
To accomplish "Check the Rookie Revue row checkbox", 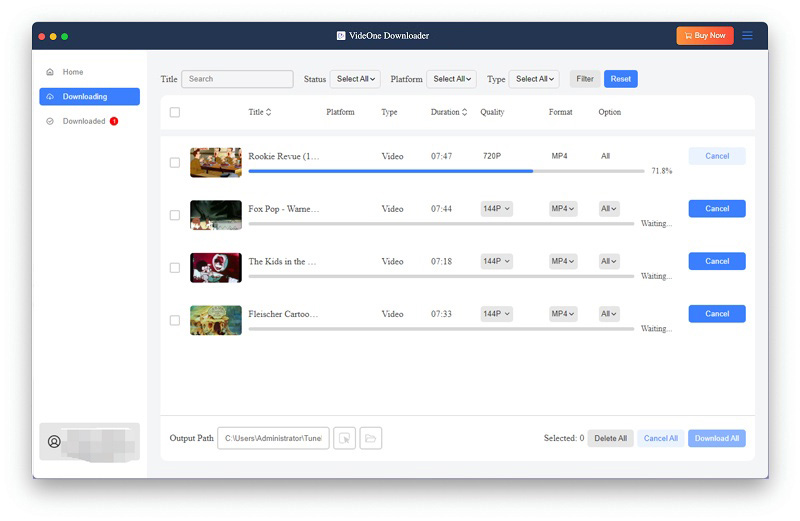I will [x=175, y=162].
